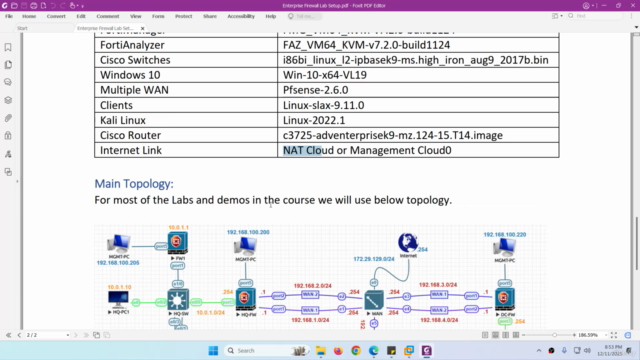This screenshot has width=640, height=360.
Task: Open the Protect ribbon tab
Action: click(x=184, y=16)
